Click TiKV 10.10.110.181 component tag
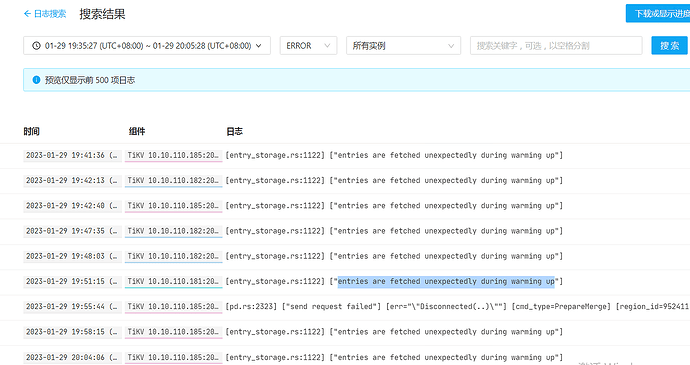Viewport: 690px width, 365px height. 173,281
